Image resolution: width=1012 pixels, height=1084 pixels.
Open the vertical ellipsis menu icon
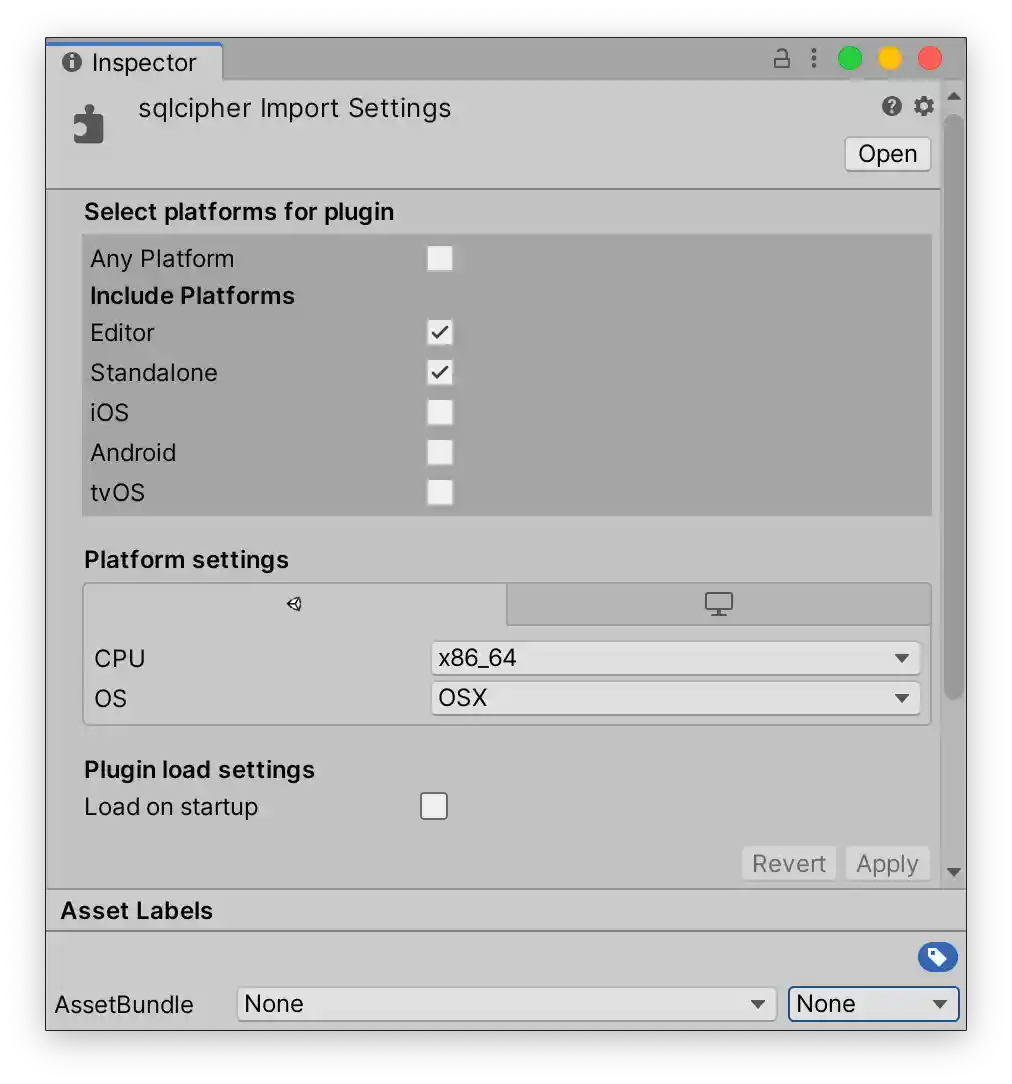tap(814, 58)
